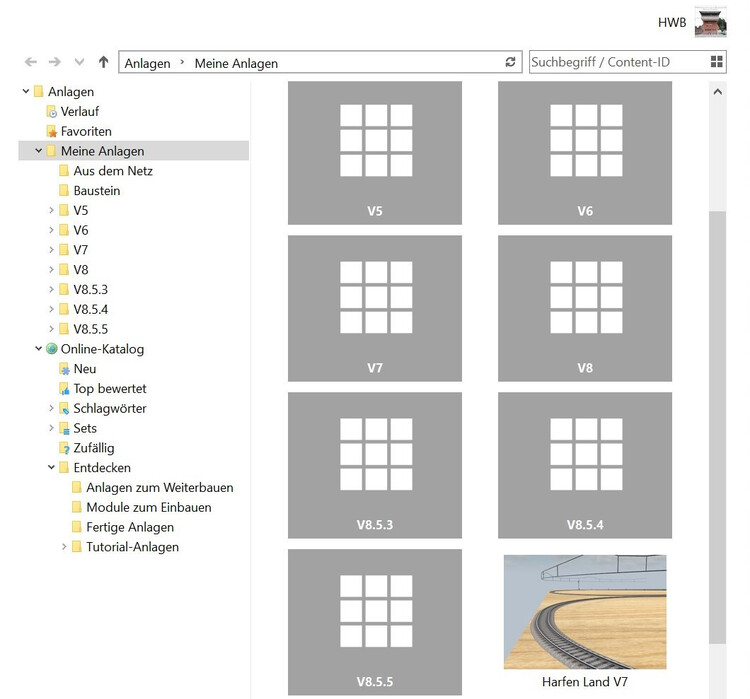Open the recent locations dropdown arrow

(79, 62)
